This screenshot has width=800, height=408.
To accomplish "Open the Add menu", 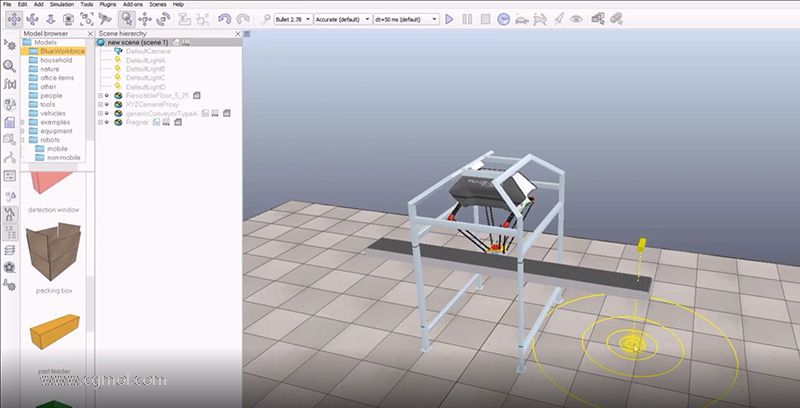I will (x=39, y=4).
